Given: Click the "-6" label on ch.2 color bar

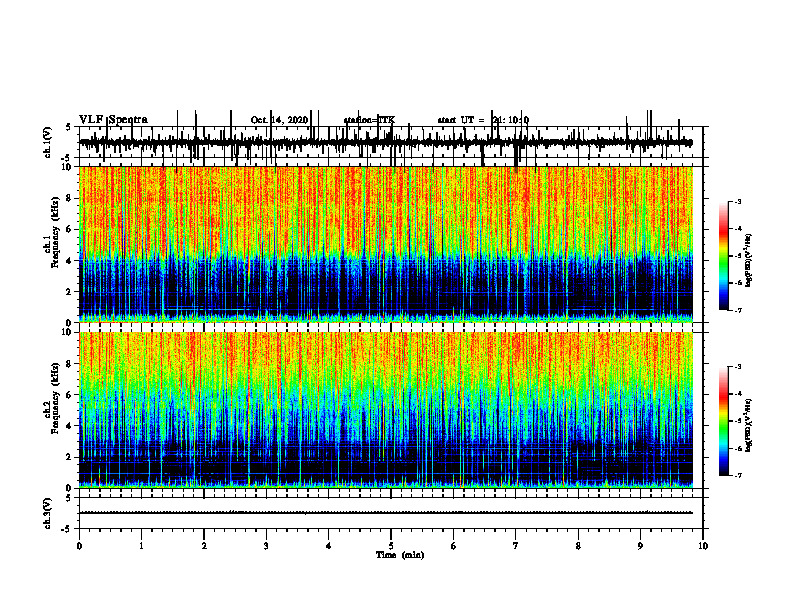Looking at the screenshot, I should pyautogui.click(x=738, y=448).
